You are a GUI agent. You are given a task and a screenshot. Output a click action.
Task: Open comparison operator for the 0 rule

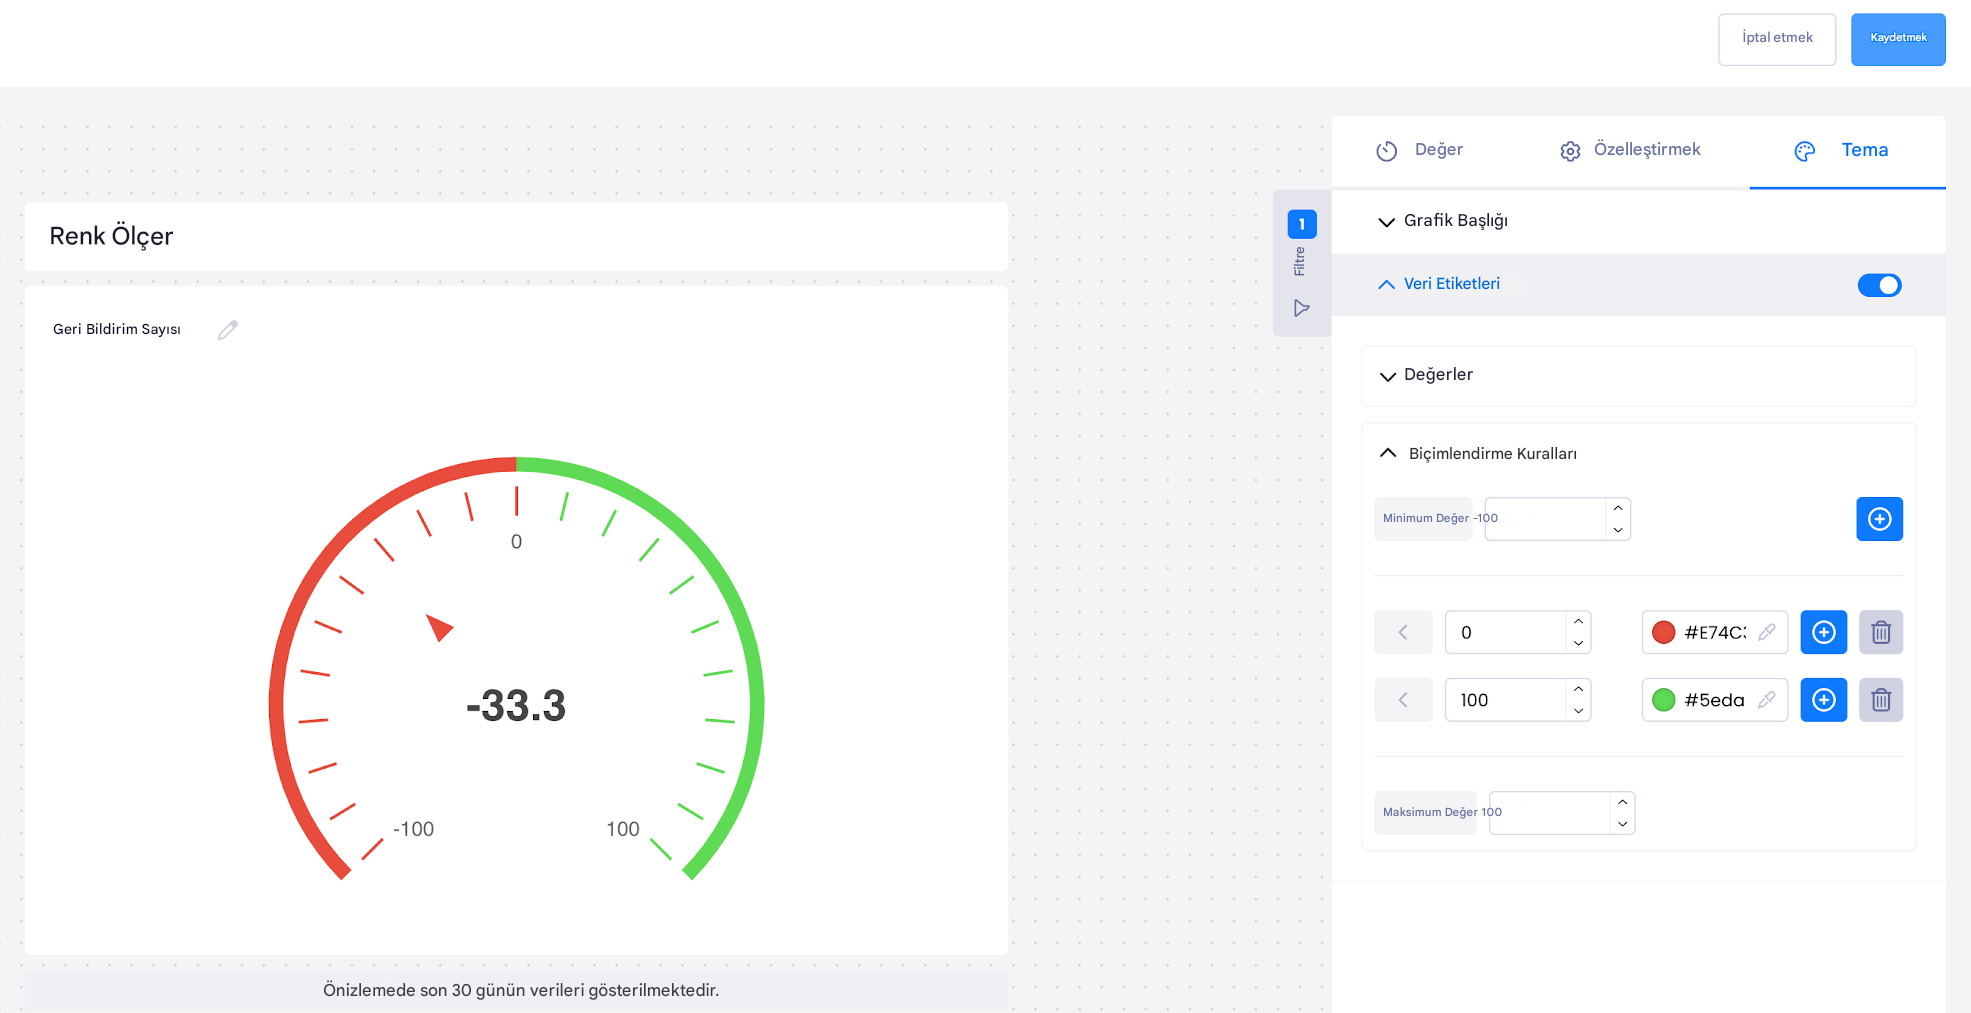1403,632
